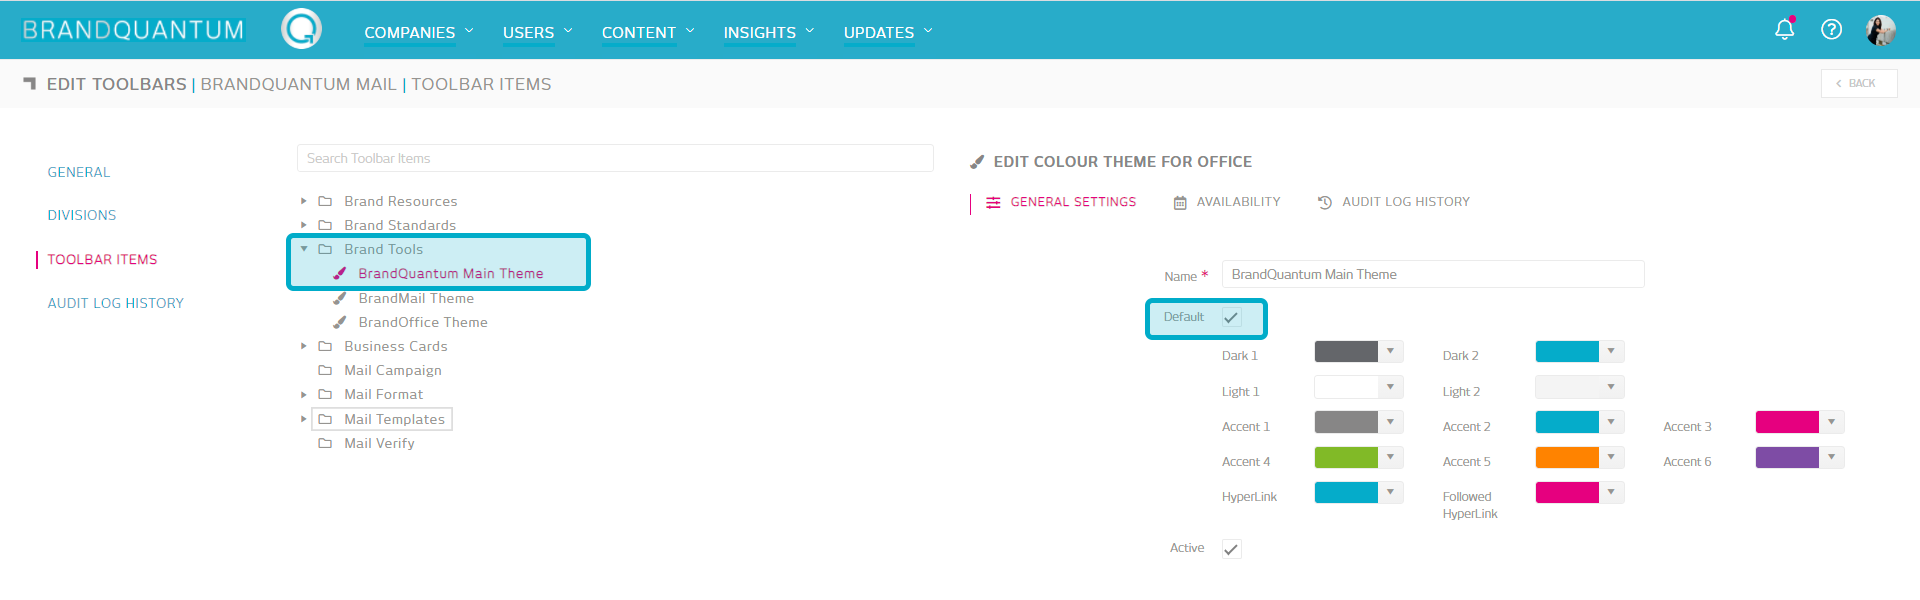Image resolution: width=1920 pixels, height=600 pixels.
Task: Toggle the Default checkbox
Action: (x=1231, y=318)
